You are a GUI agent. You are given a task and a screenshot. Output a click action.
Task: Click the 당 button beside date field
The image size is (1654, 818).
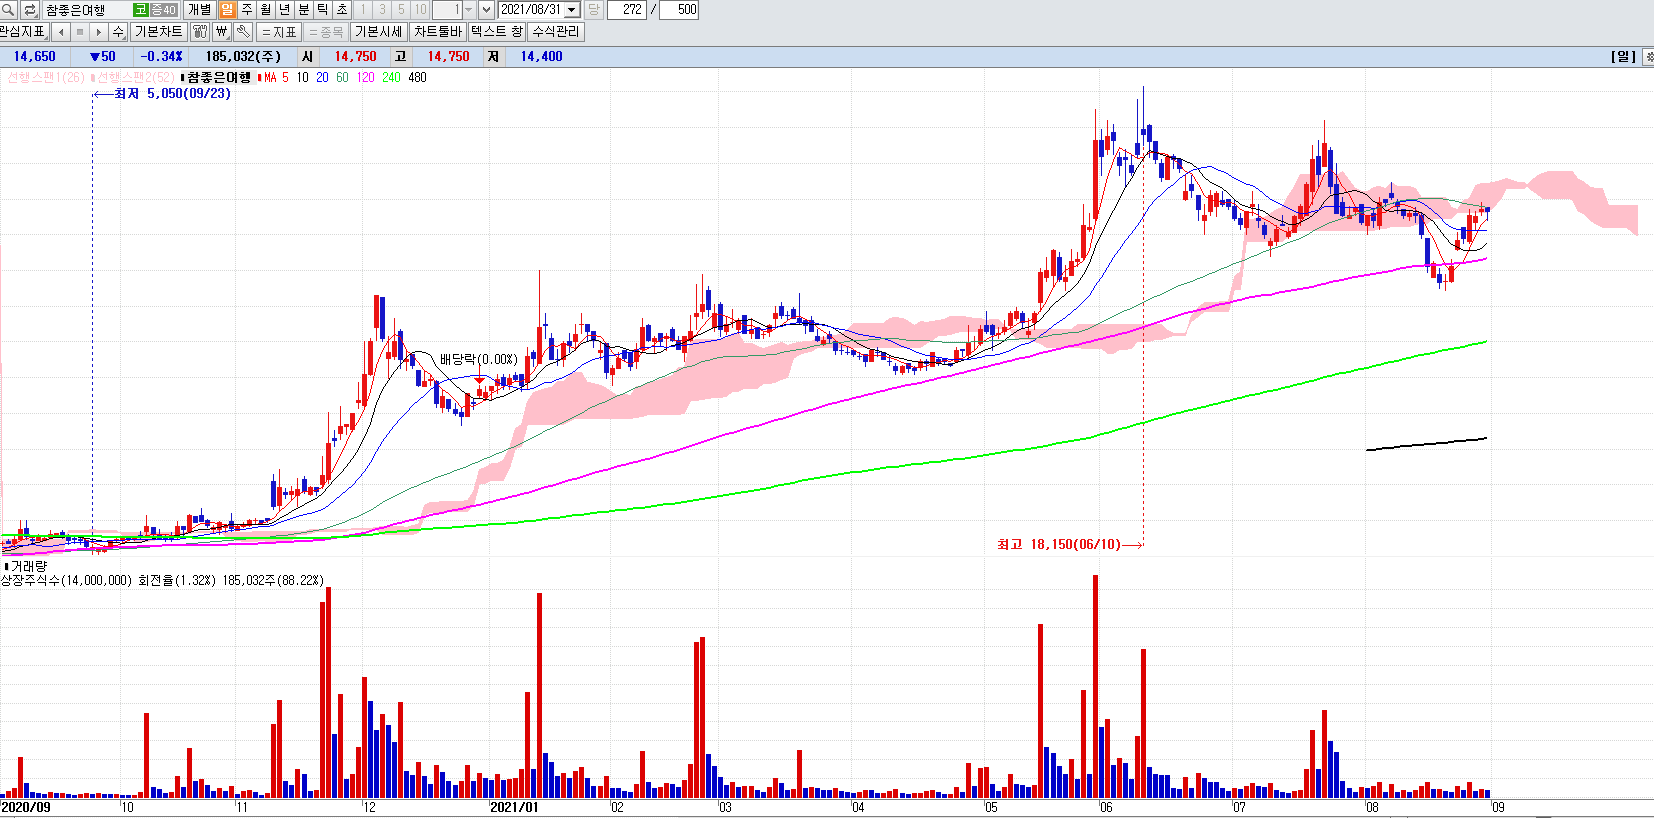(x=594, y=9)
